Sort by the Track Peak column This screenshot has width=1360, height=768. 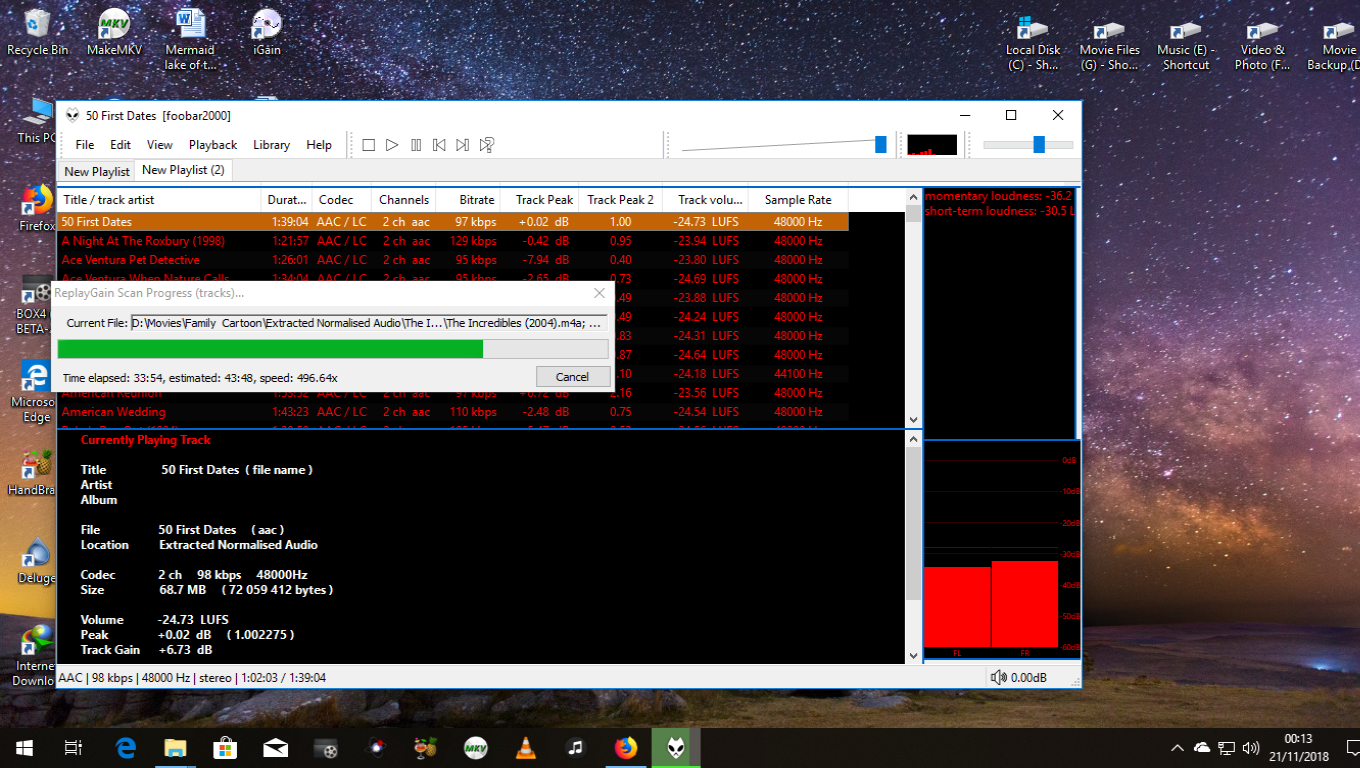coord(540,200)
